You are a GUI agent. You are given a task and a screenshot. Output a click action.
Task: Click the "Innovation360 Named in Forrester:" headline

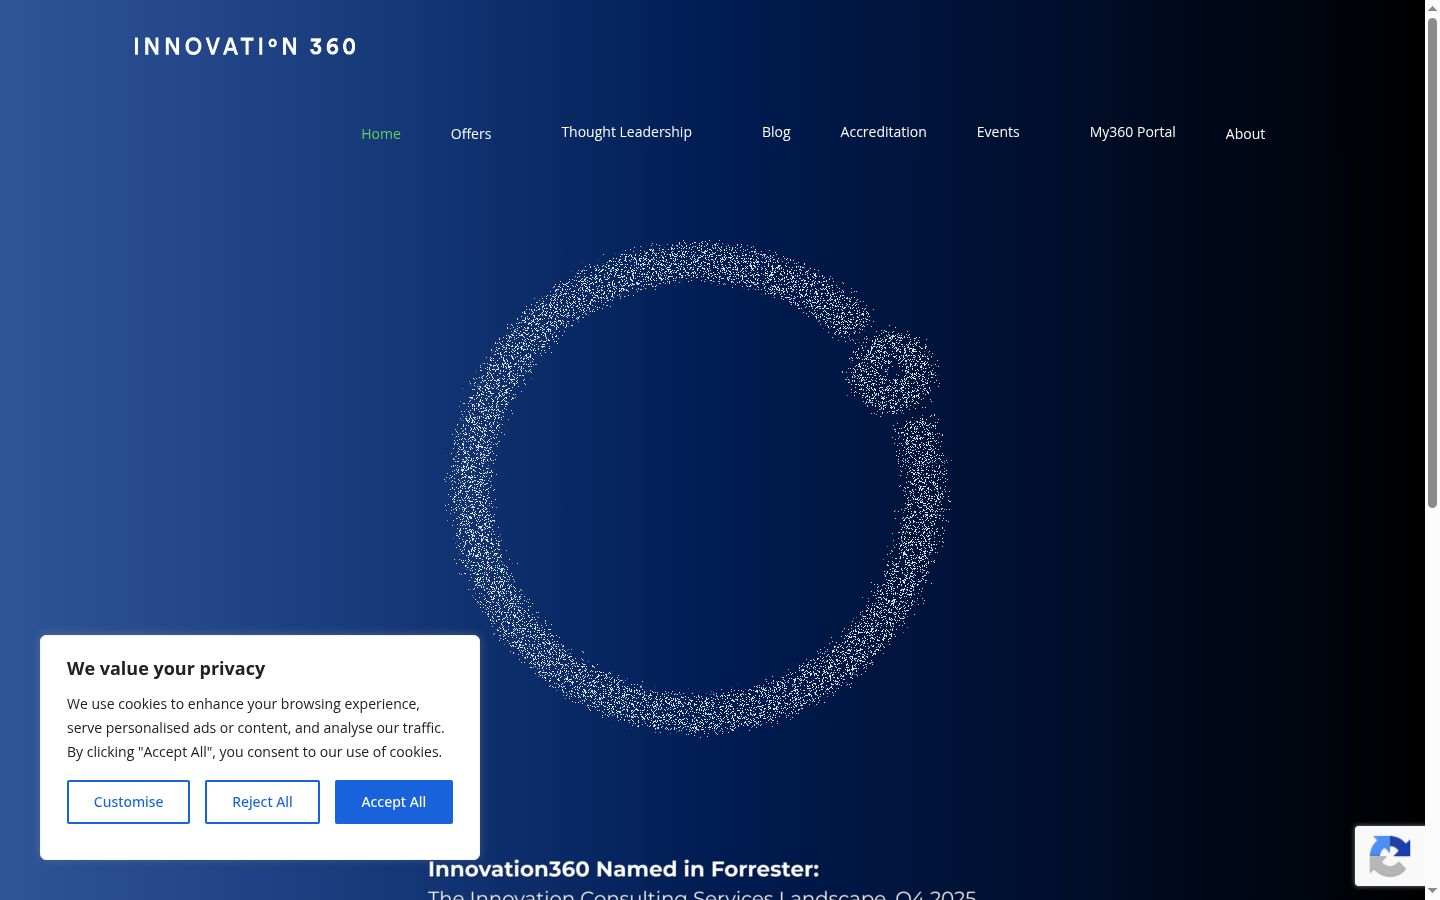[623, 869]
